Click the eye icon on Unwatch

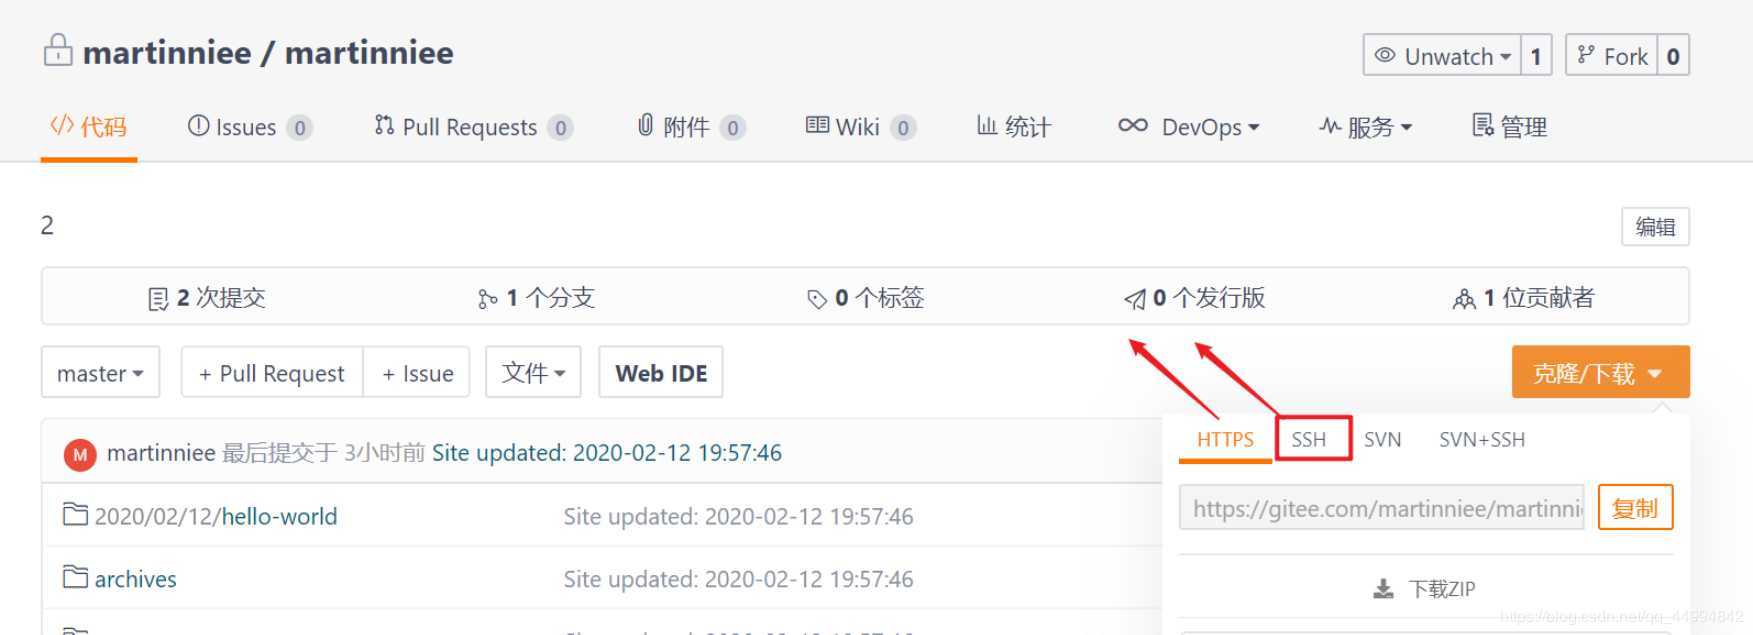1385,55
